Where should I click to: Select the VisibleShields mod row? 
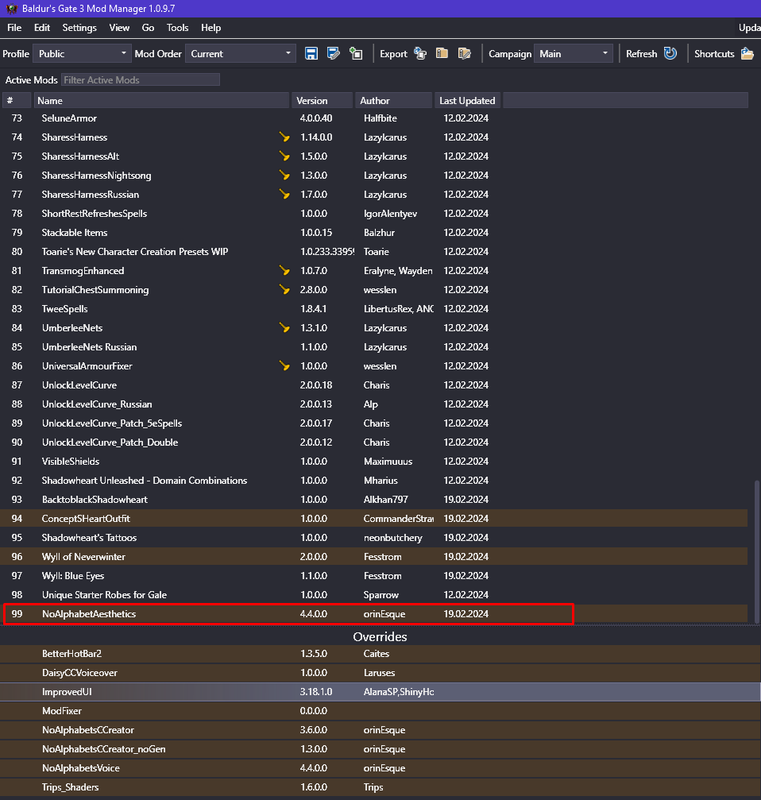(375, 461)
